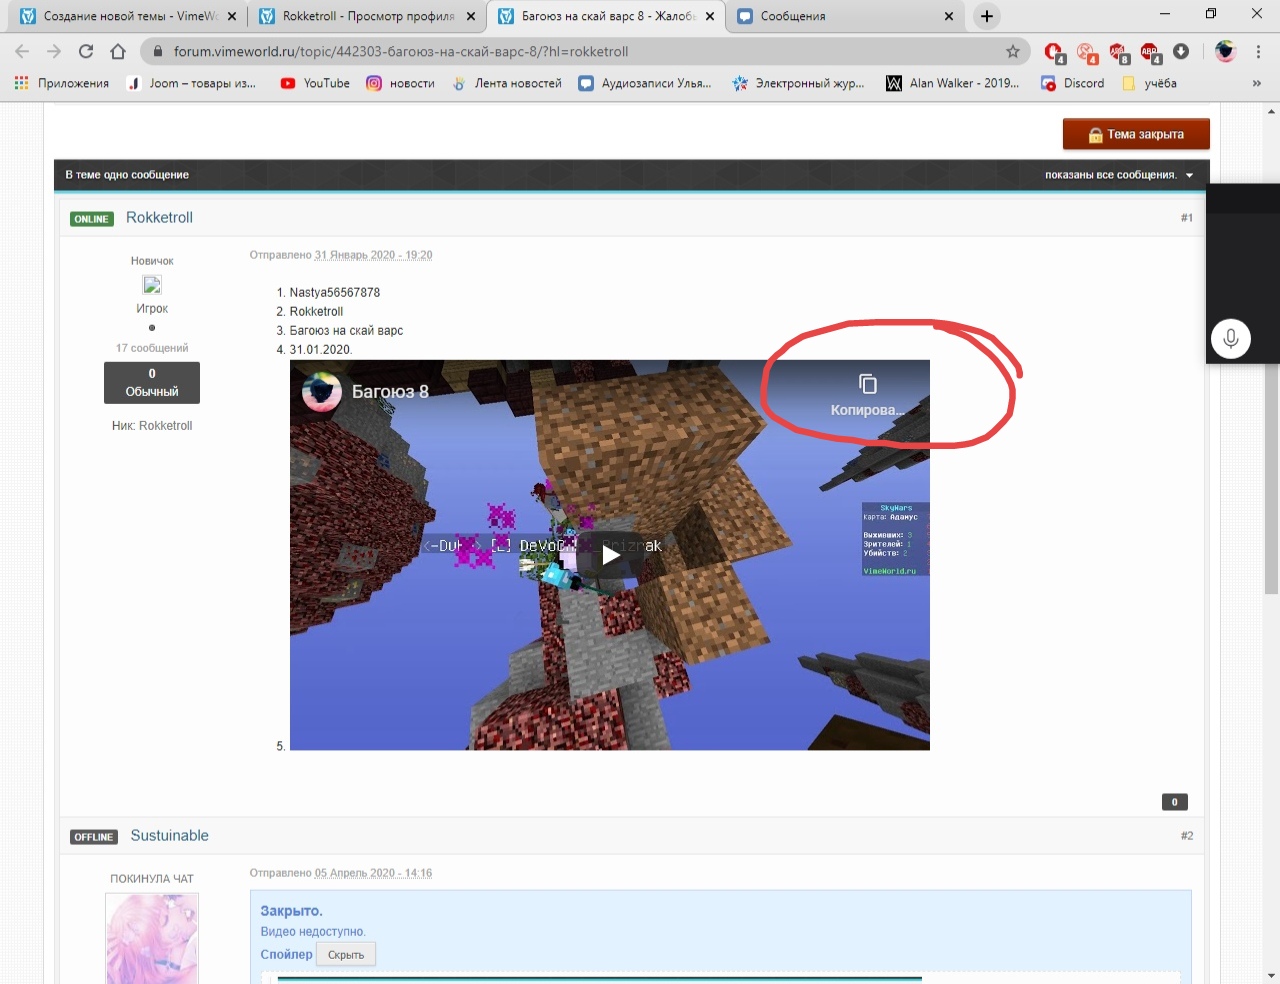Close the Сообщения tab
This screenshot has height=984, width=1280.
point(949,16)
